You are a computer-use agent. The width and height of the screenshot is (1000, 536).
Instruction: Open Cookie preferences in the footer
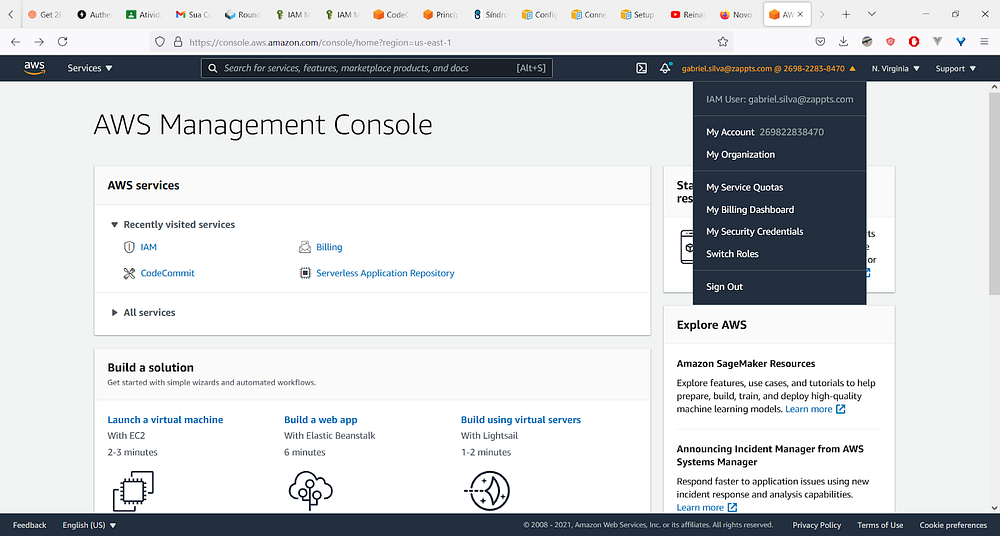953,525
